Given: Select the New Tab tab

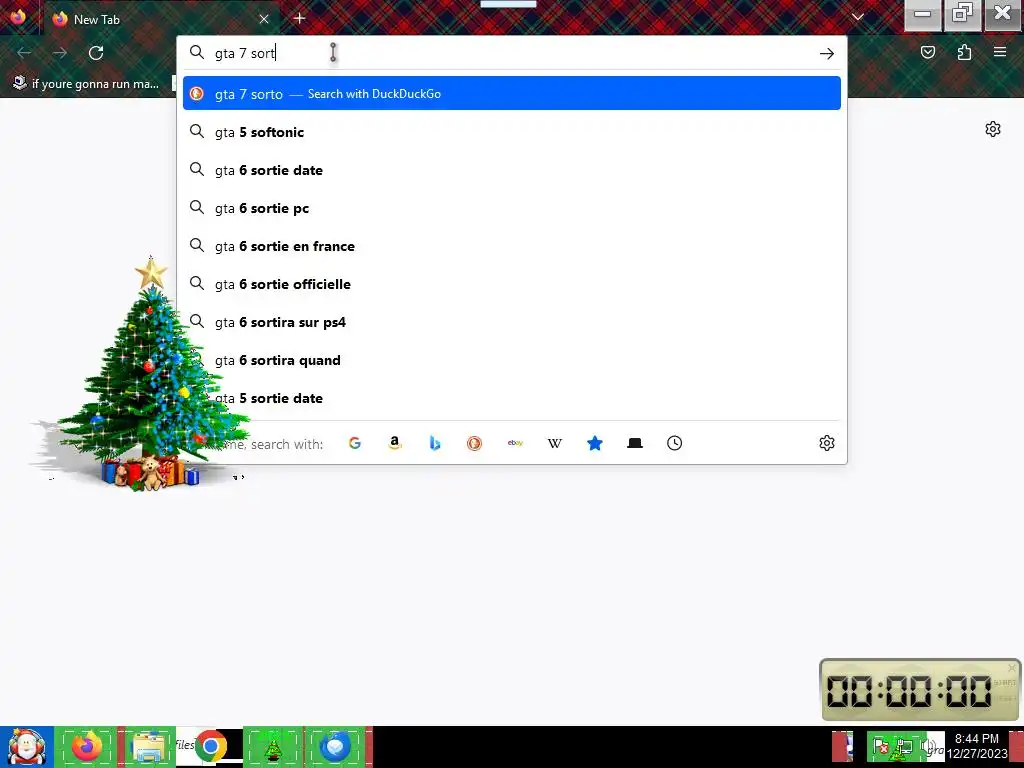Looking at the screenshot, I should pos(161,19).
